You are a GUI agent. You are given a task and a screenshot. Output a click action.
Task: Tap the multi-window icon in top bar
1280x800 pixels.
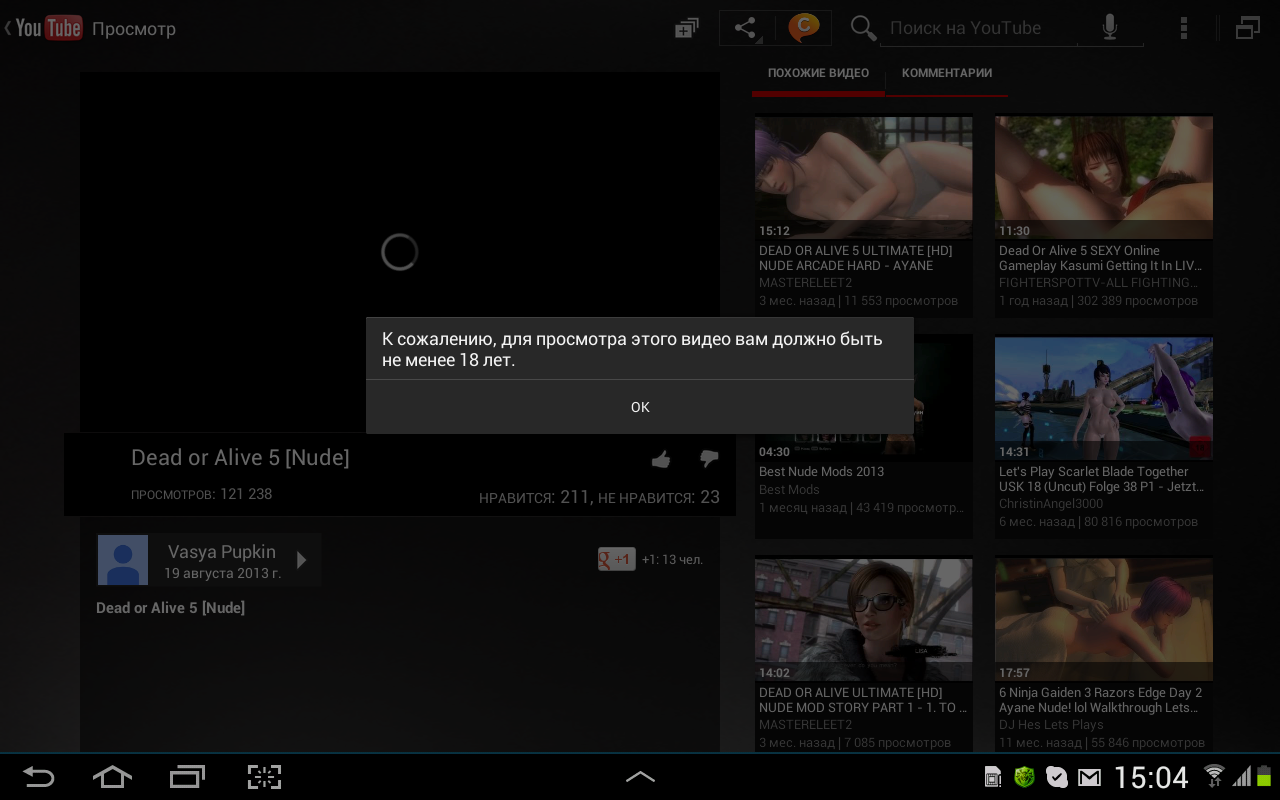(1247, 28)
